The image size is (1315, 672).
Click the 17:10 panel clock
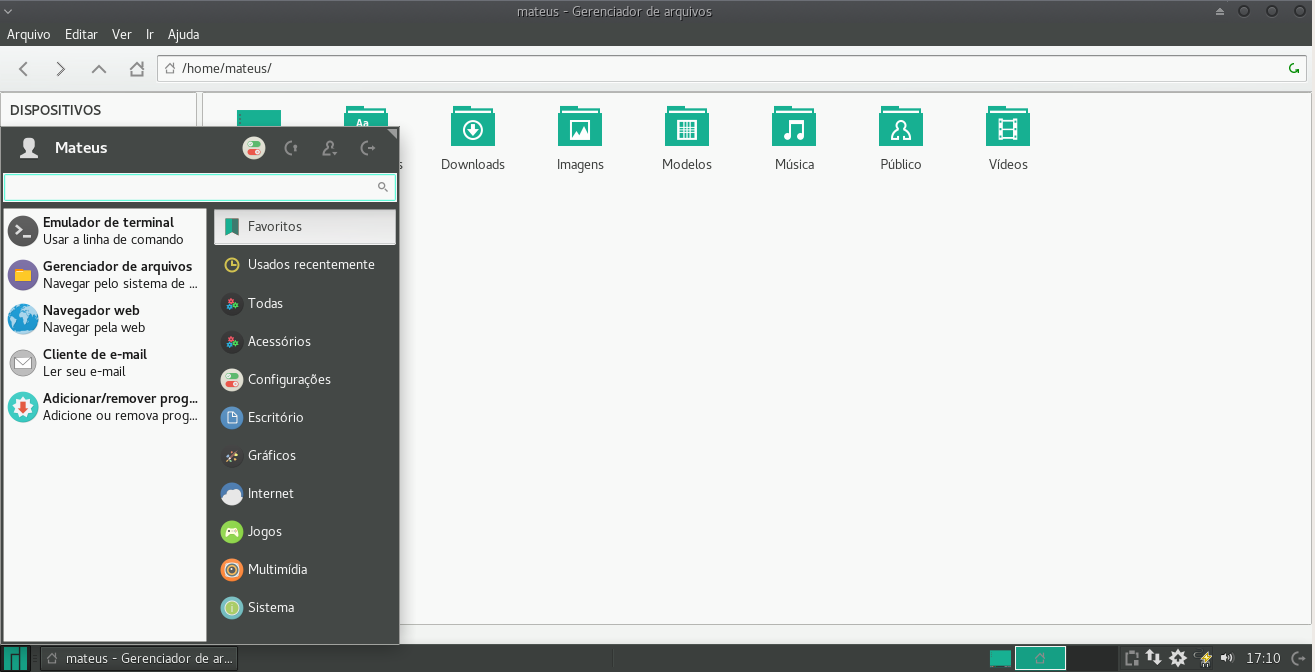coord(1264,658)
